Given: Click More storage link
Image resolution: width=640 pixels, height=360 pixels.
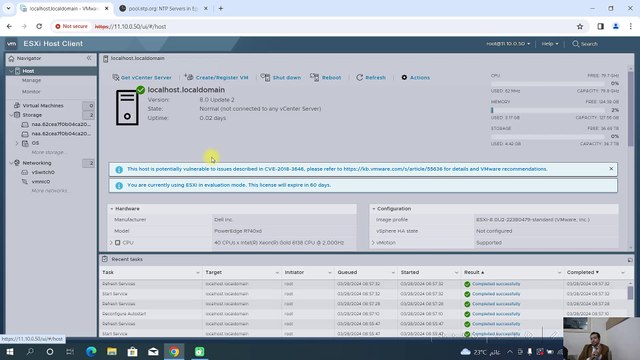Looking at the screenshot, I should click(x=48, y=152).
